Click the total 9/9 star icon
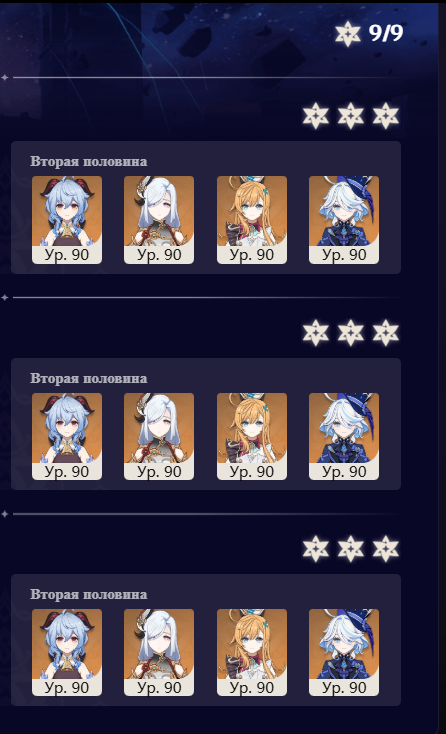Viewport: 446px width, 734px height. (348, 34)
